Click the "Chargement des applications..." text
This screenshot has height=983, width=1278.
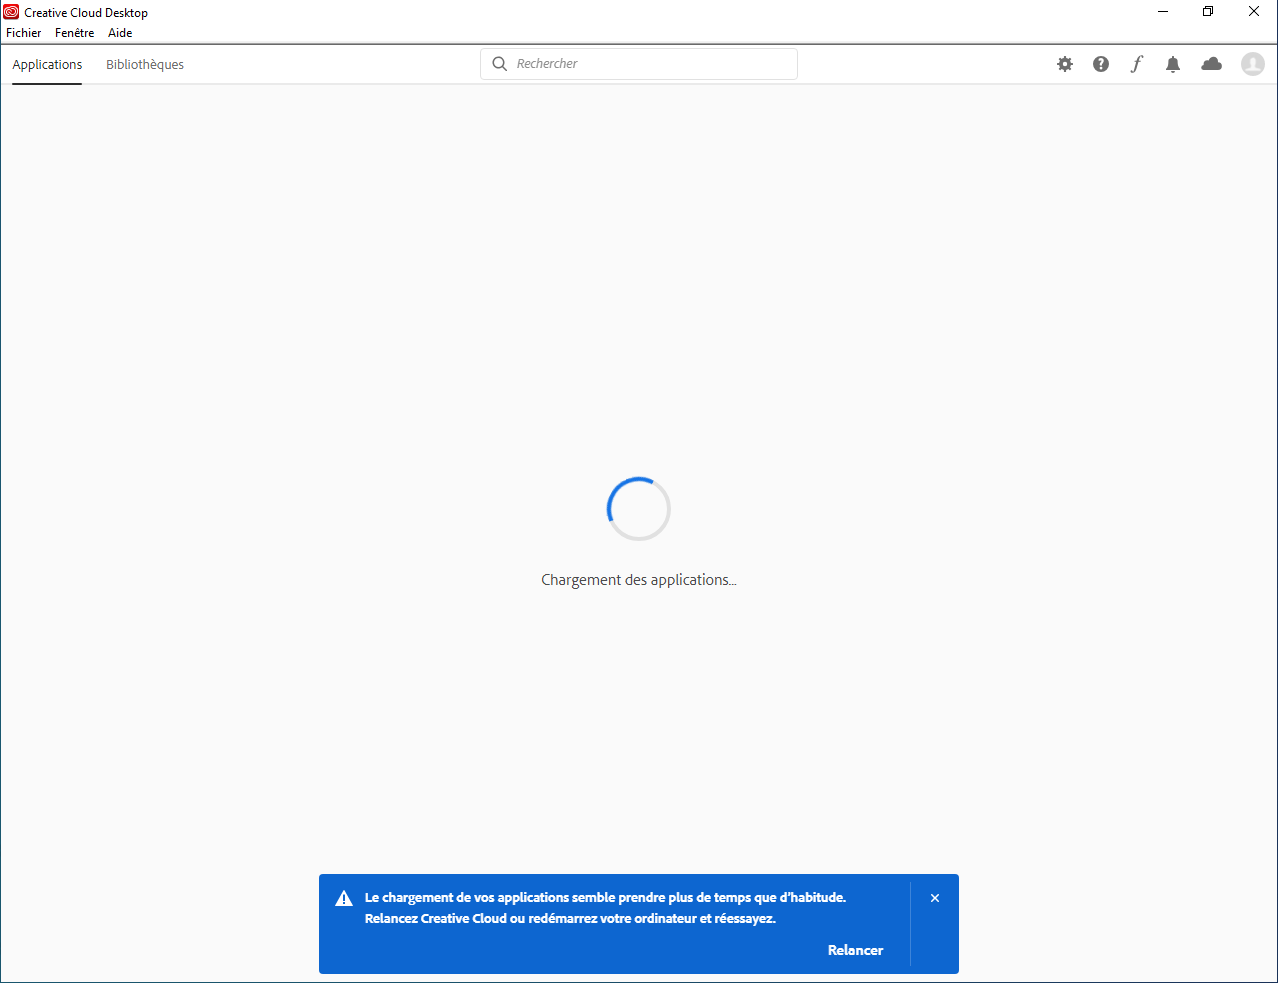(639, 580)
